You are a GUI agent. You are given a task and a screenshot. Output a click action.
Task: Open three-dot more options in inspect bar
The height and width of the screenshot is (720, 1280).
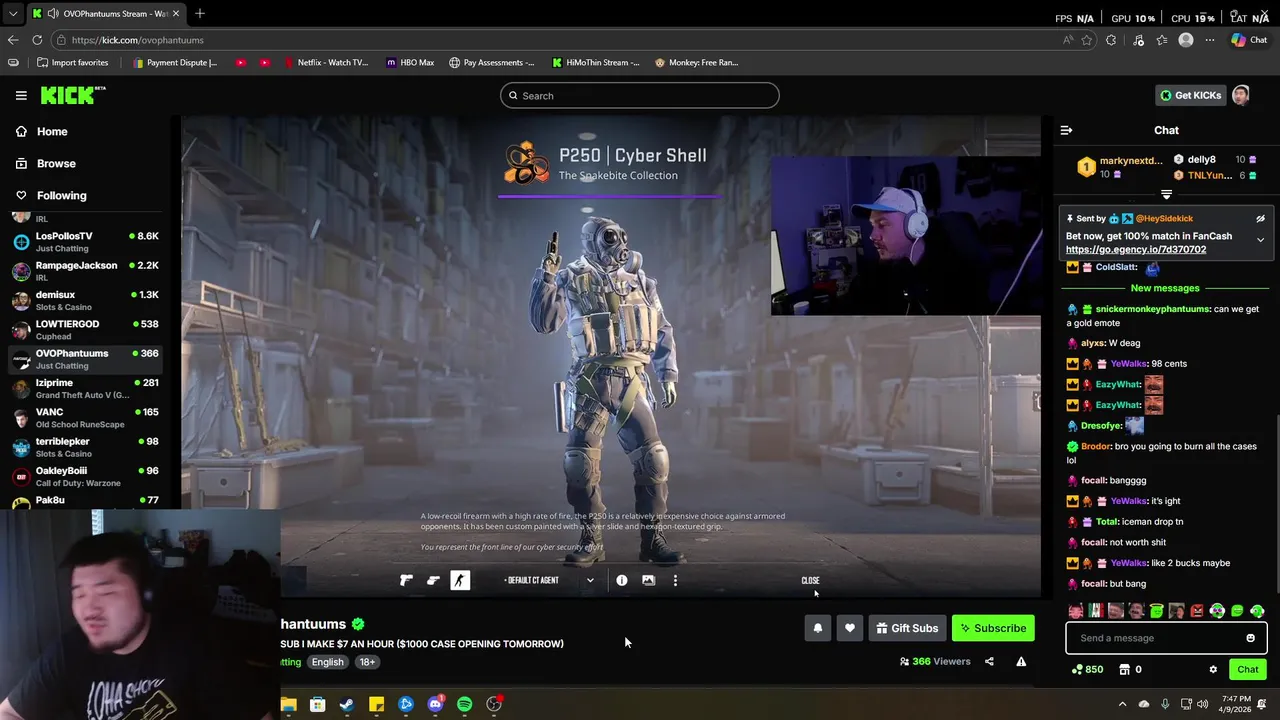coord(675,580)
